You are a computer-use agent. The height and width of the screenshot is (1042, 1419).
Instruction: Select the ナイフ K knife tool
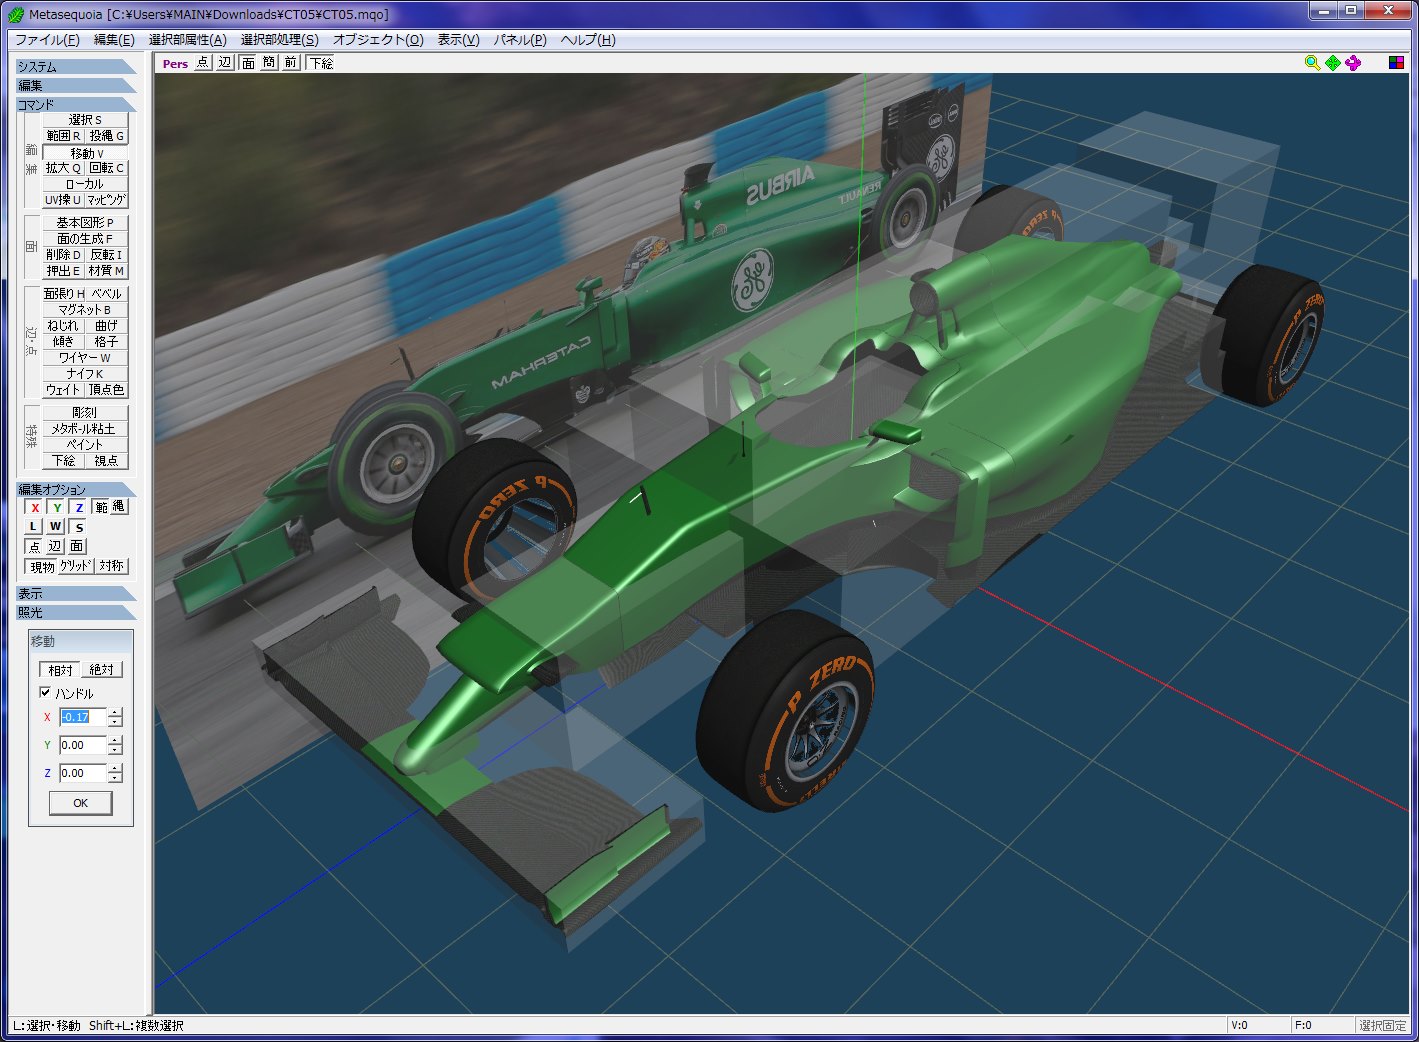click(x=85, y=373)
